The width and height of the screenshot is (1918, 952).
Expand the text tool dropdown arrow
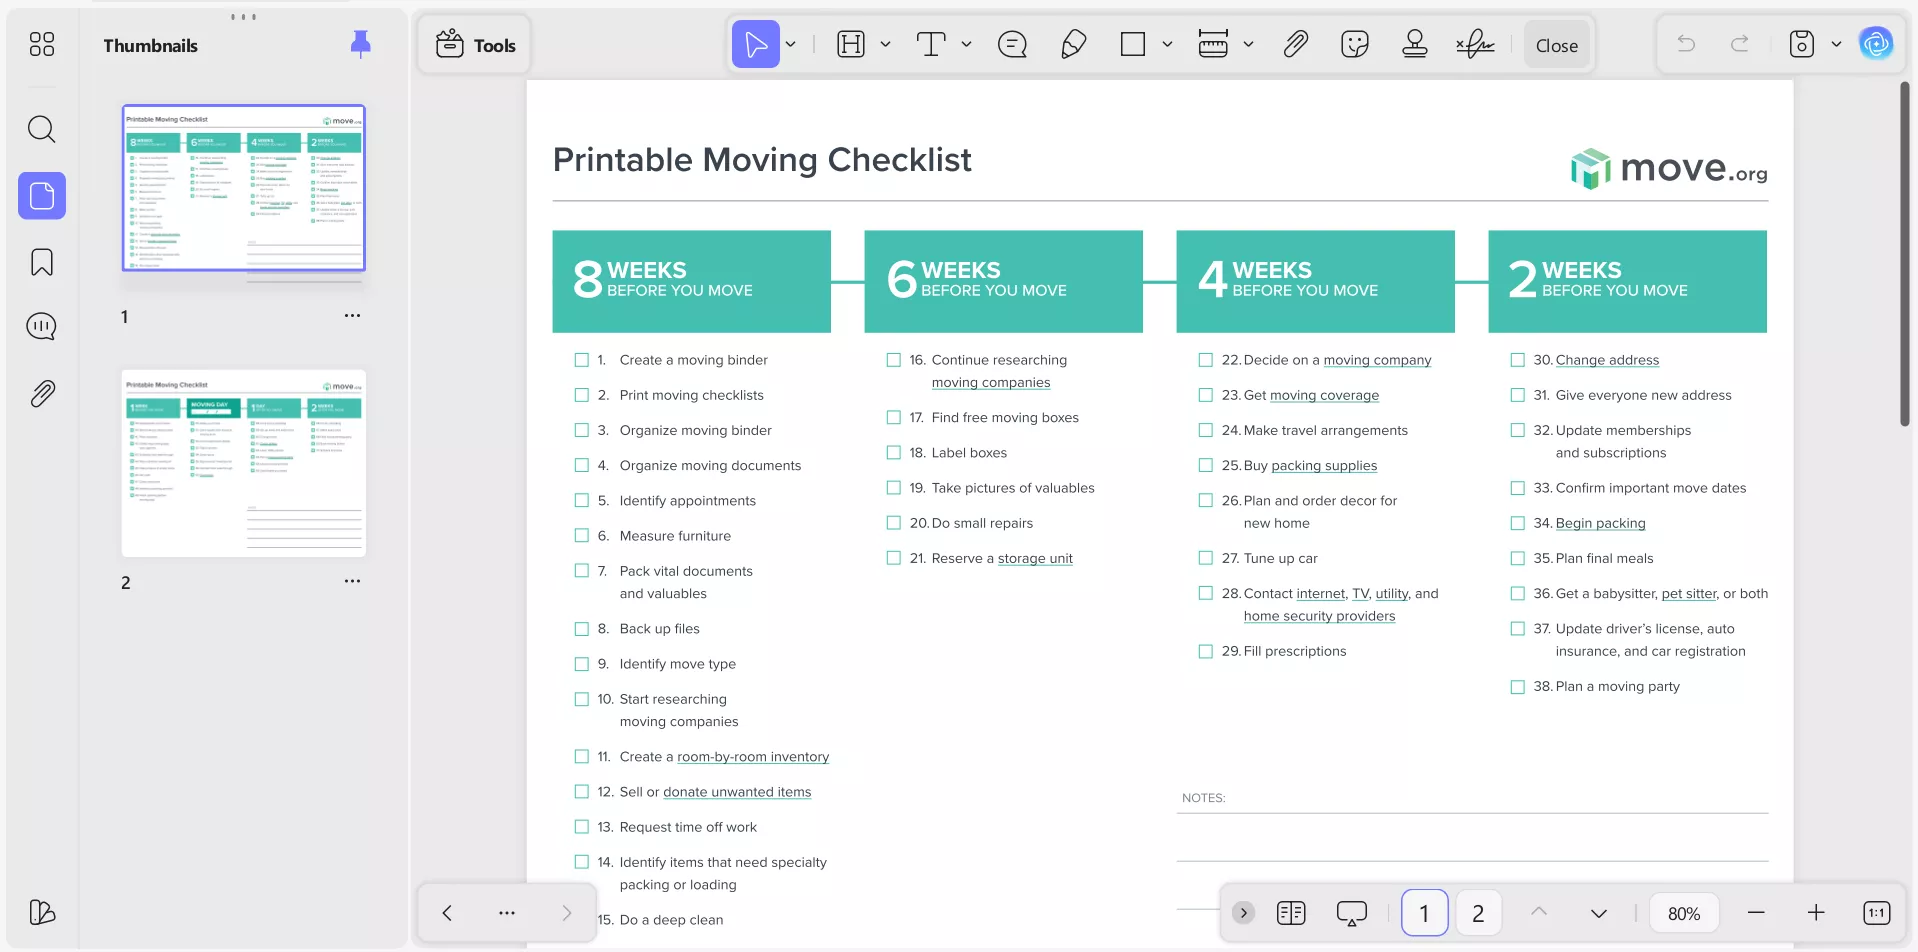pyautogui.click(x=966, y=44)
